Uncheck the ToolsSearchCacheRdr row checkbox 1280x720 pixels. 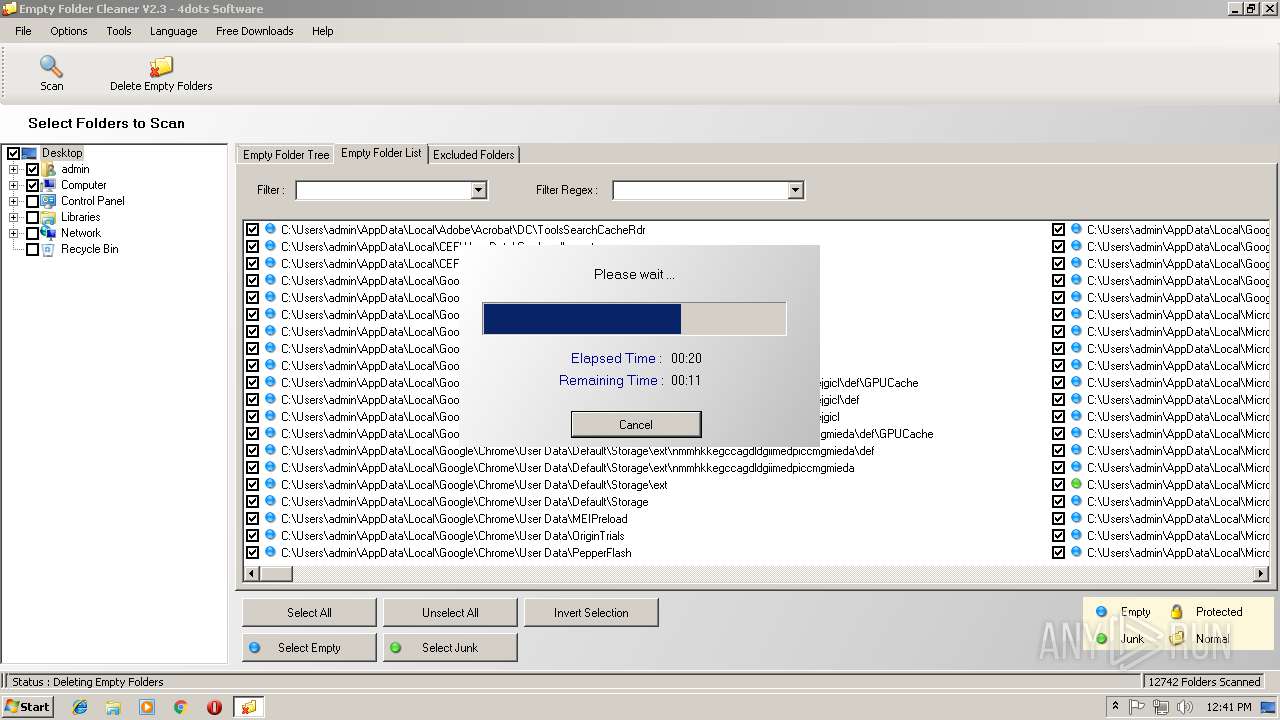tap(252, 230)
